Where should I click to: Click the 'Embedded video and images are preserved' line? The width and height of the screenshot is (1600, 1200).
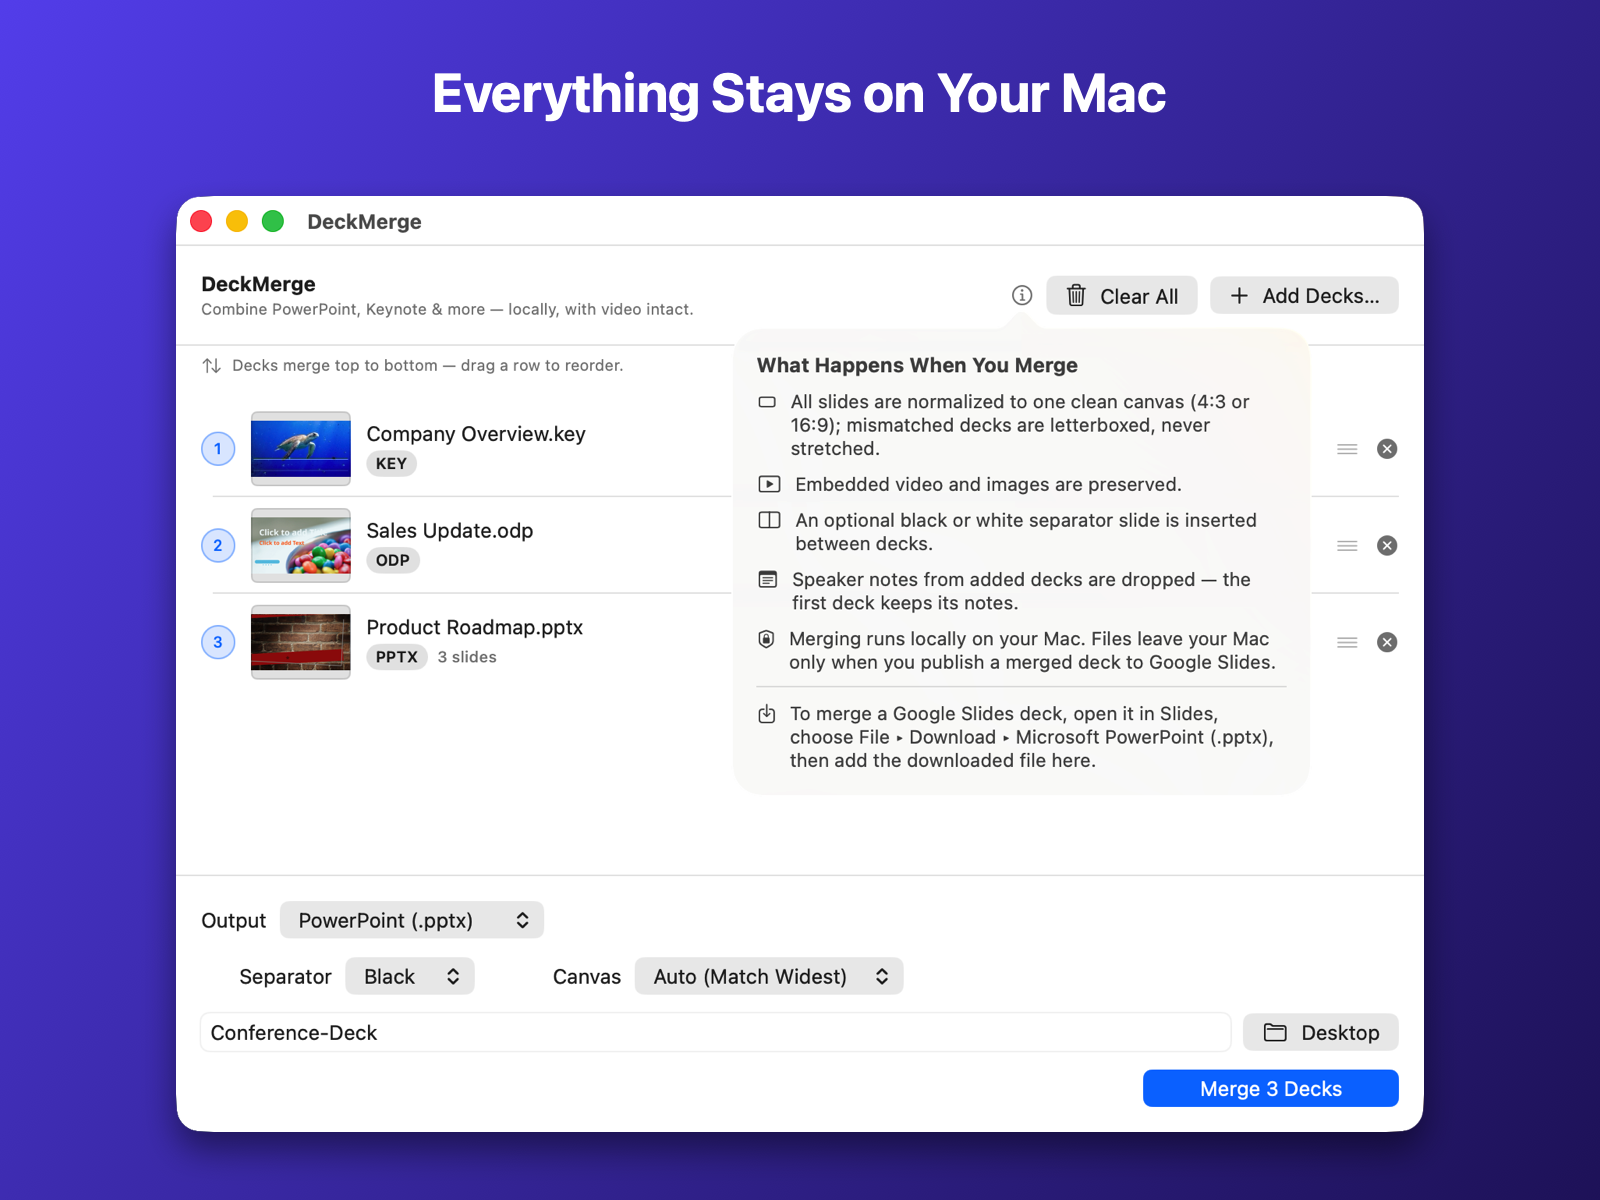click(x=988, y=485)
